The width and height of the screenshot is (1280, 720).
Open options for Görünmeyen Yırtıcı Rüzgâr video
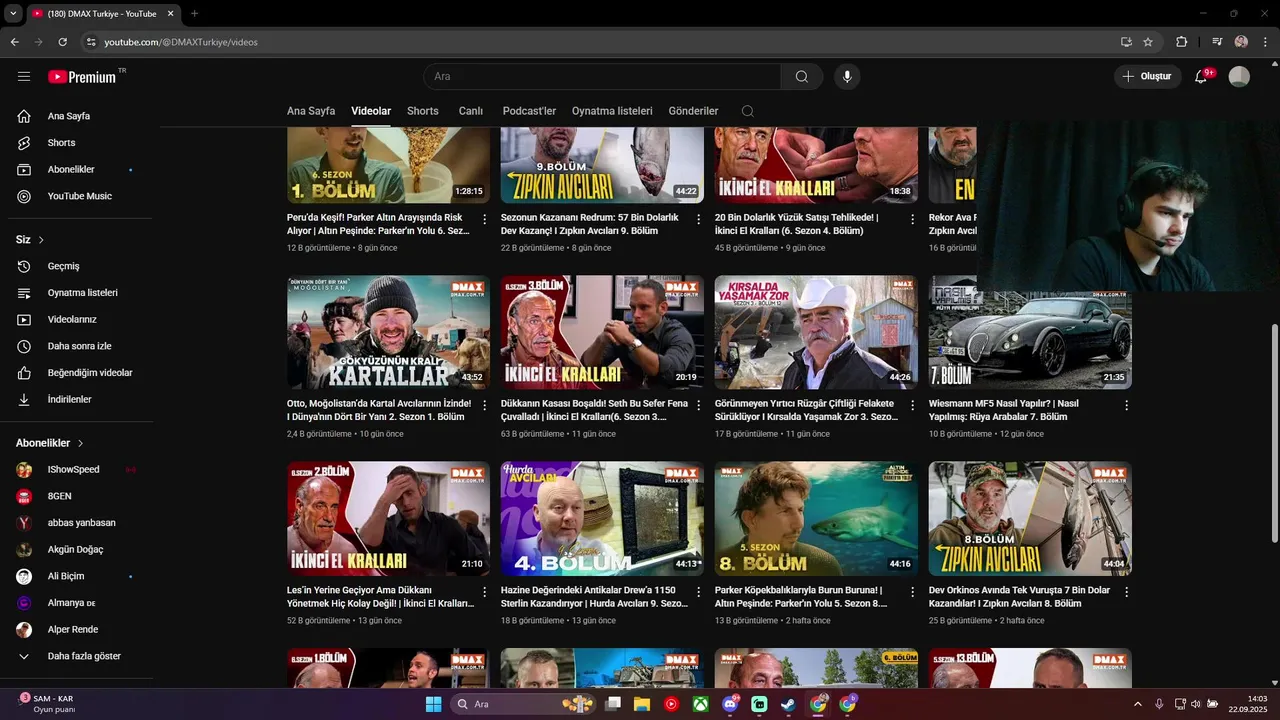(913, 405)
